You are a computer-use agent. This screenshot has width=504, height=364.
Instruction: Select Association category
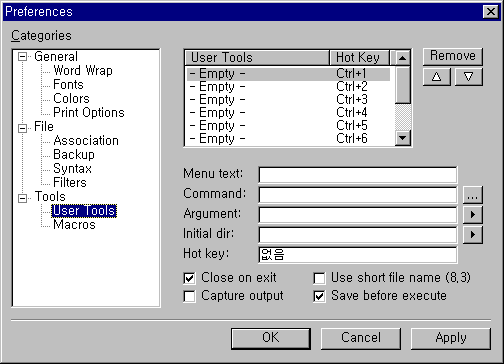click(x=86, y=141)
